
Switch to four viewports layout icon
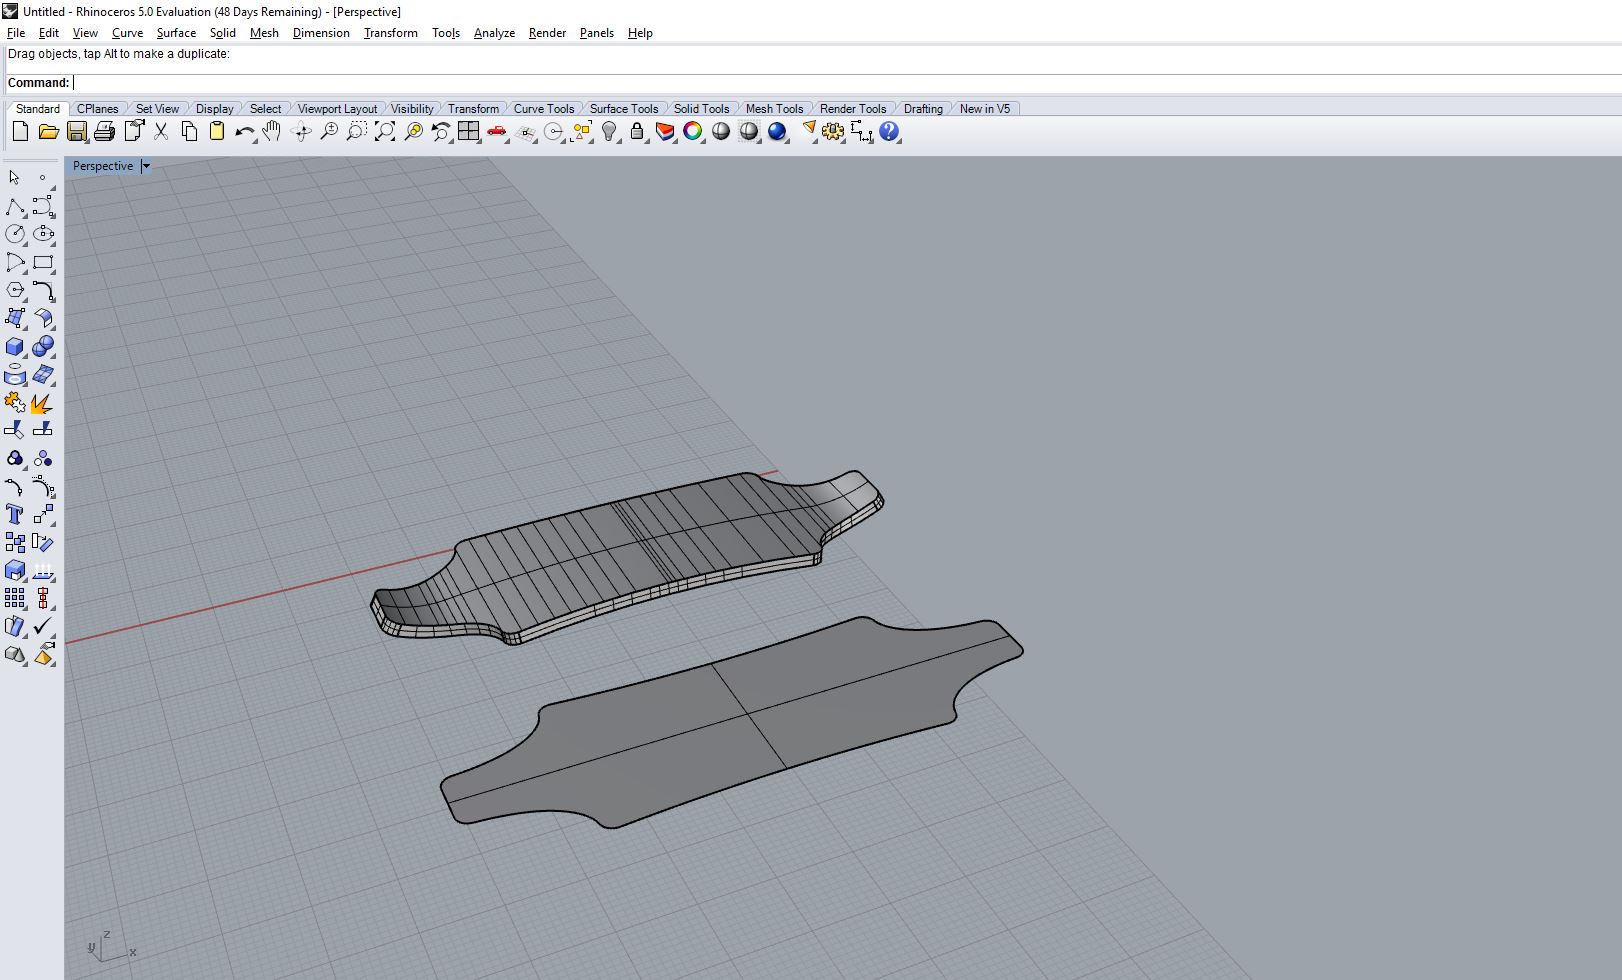[468, 131]
